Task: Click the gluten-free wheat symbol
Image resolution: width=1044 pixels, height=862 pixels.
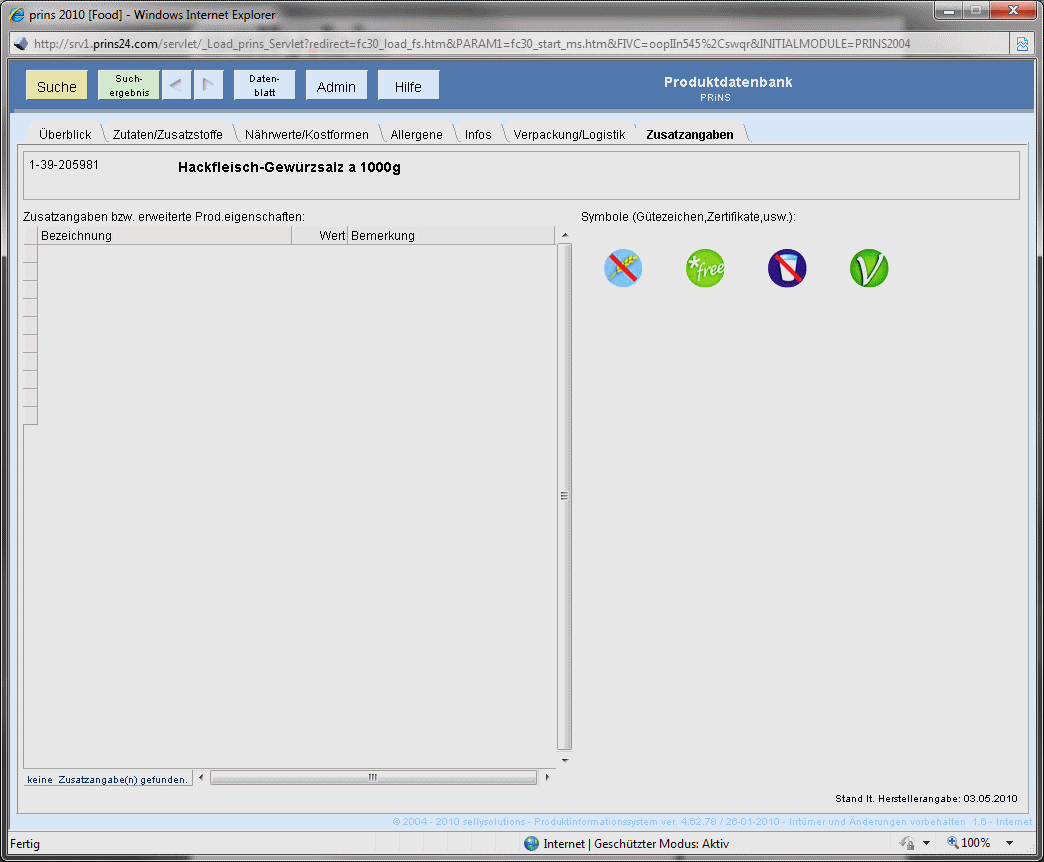Action: 623,268
